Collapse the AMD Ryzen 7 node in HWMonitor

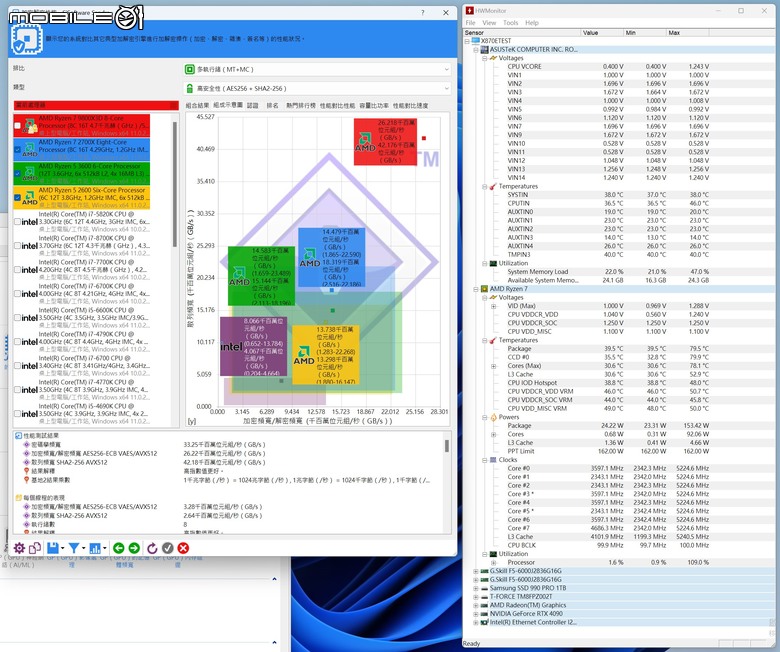point(476,288)
